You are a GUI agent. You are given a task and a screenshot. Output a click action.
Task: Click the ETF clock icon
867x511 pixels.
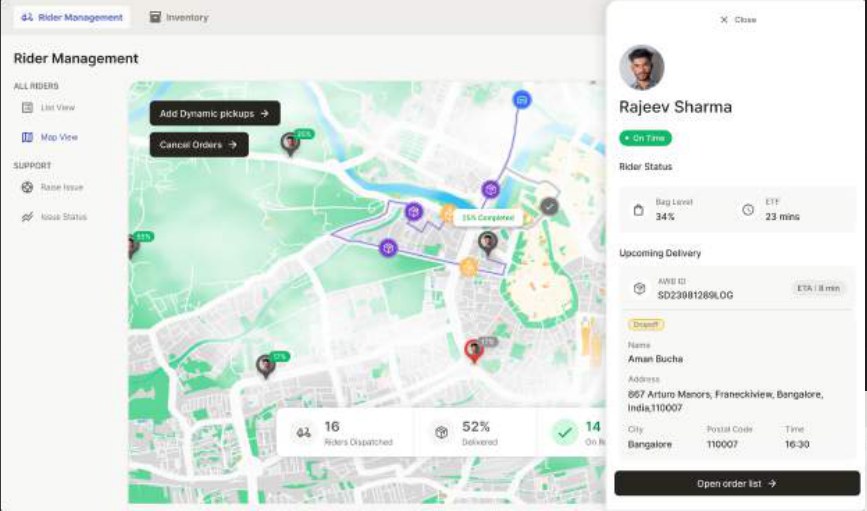click(748, 210)
